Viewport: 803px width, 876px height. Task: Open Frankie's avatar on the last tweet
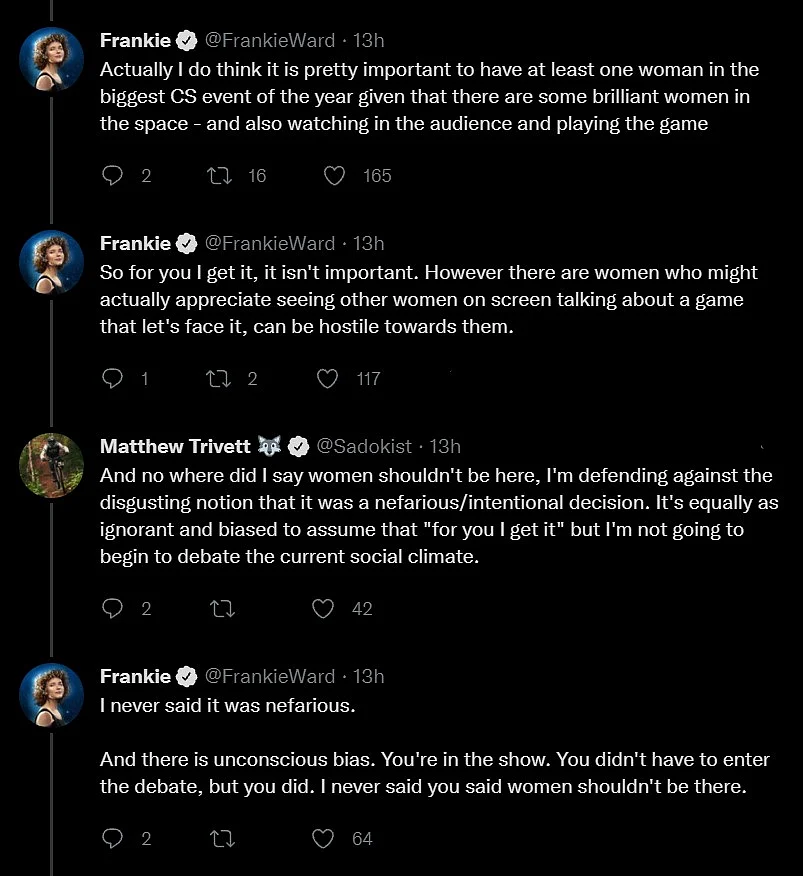[x=51, y=695]
